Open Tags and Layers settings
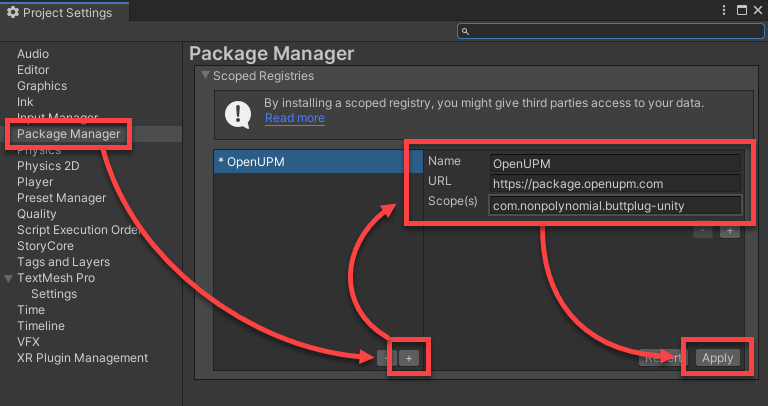This screenshot has height=406, width=768. pyautogui.click(x=63, y=262)
